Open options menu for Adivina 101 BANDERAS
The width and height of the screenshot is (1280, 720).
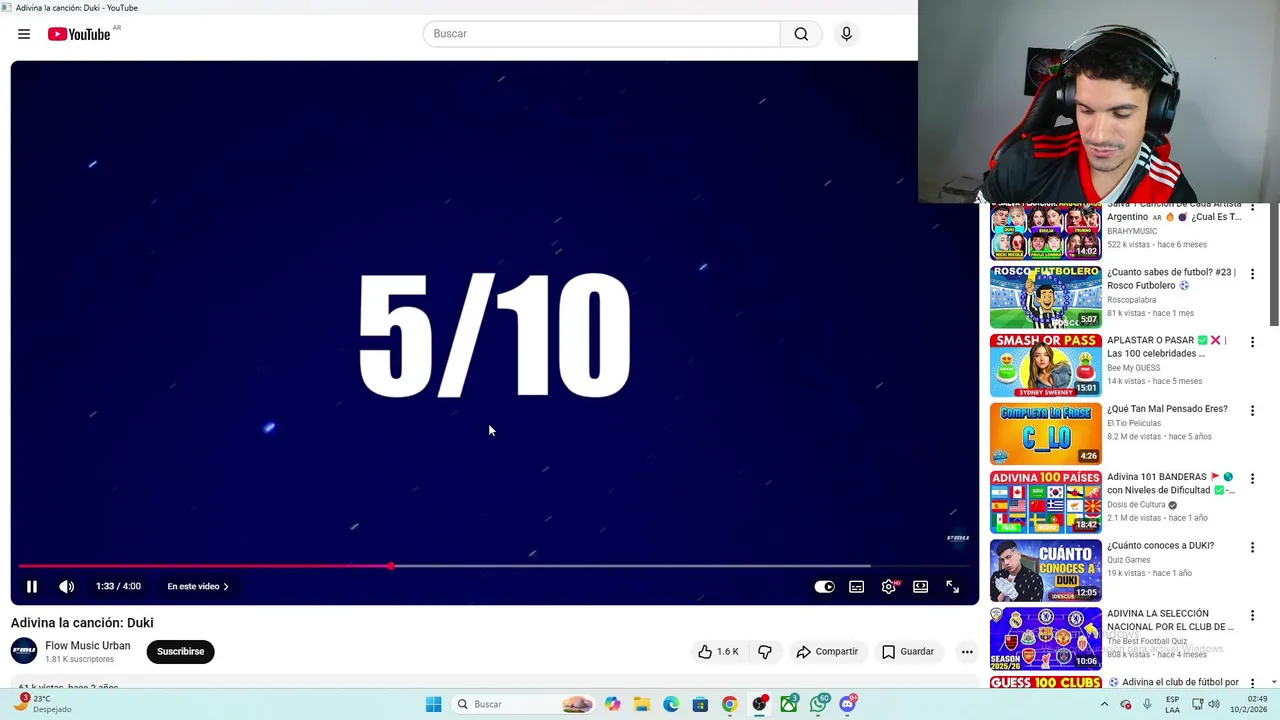tap(1252, 479)
